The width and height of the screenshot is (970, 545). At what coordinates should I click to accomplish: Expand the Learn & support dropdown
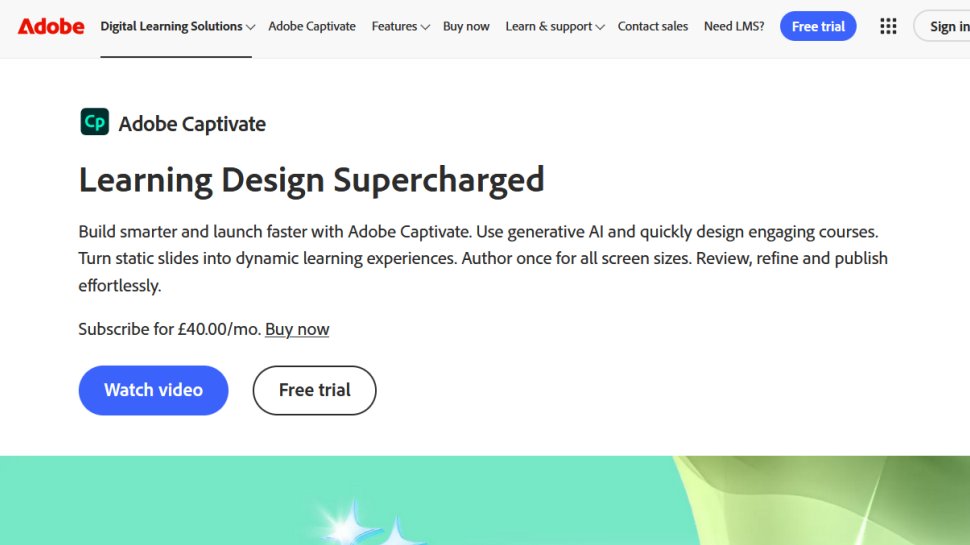[x=554, y=27]
